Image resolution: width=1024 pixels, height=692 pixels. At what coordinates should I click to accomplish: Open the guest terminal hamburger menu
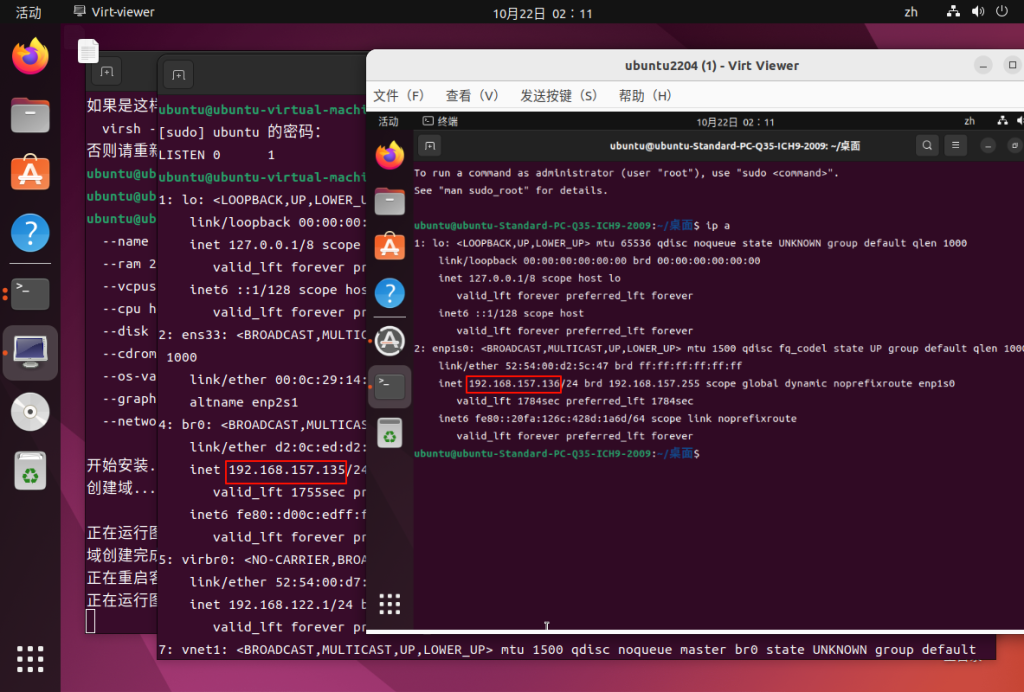(957, 146)
